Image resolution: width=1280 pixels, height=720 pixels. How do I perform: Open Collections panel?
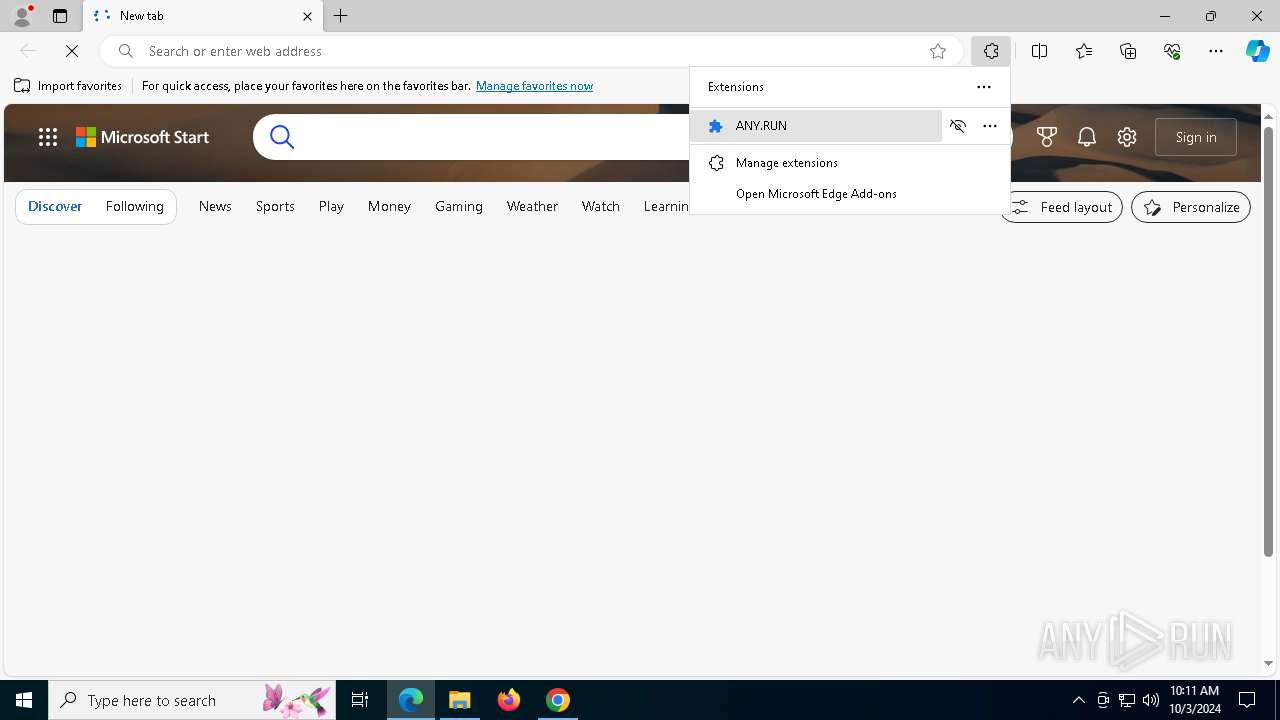click(x=1128, y=51)
